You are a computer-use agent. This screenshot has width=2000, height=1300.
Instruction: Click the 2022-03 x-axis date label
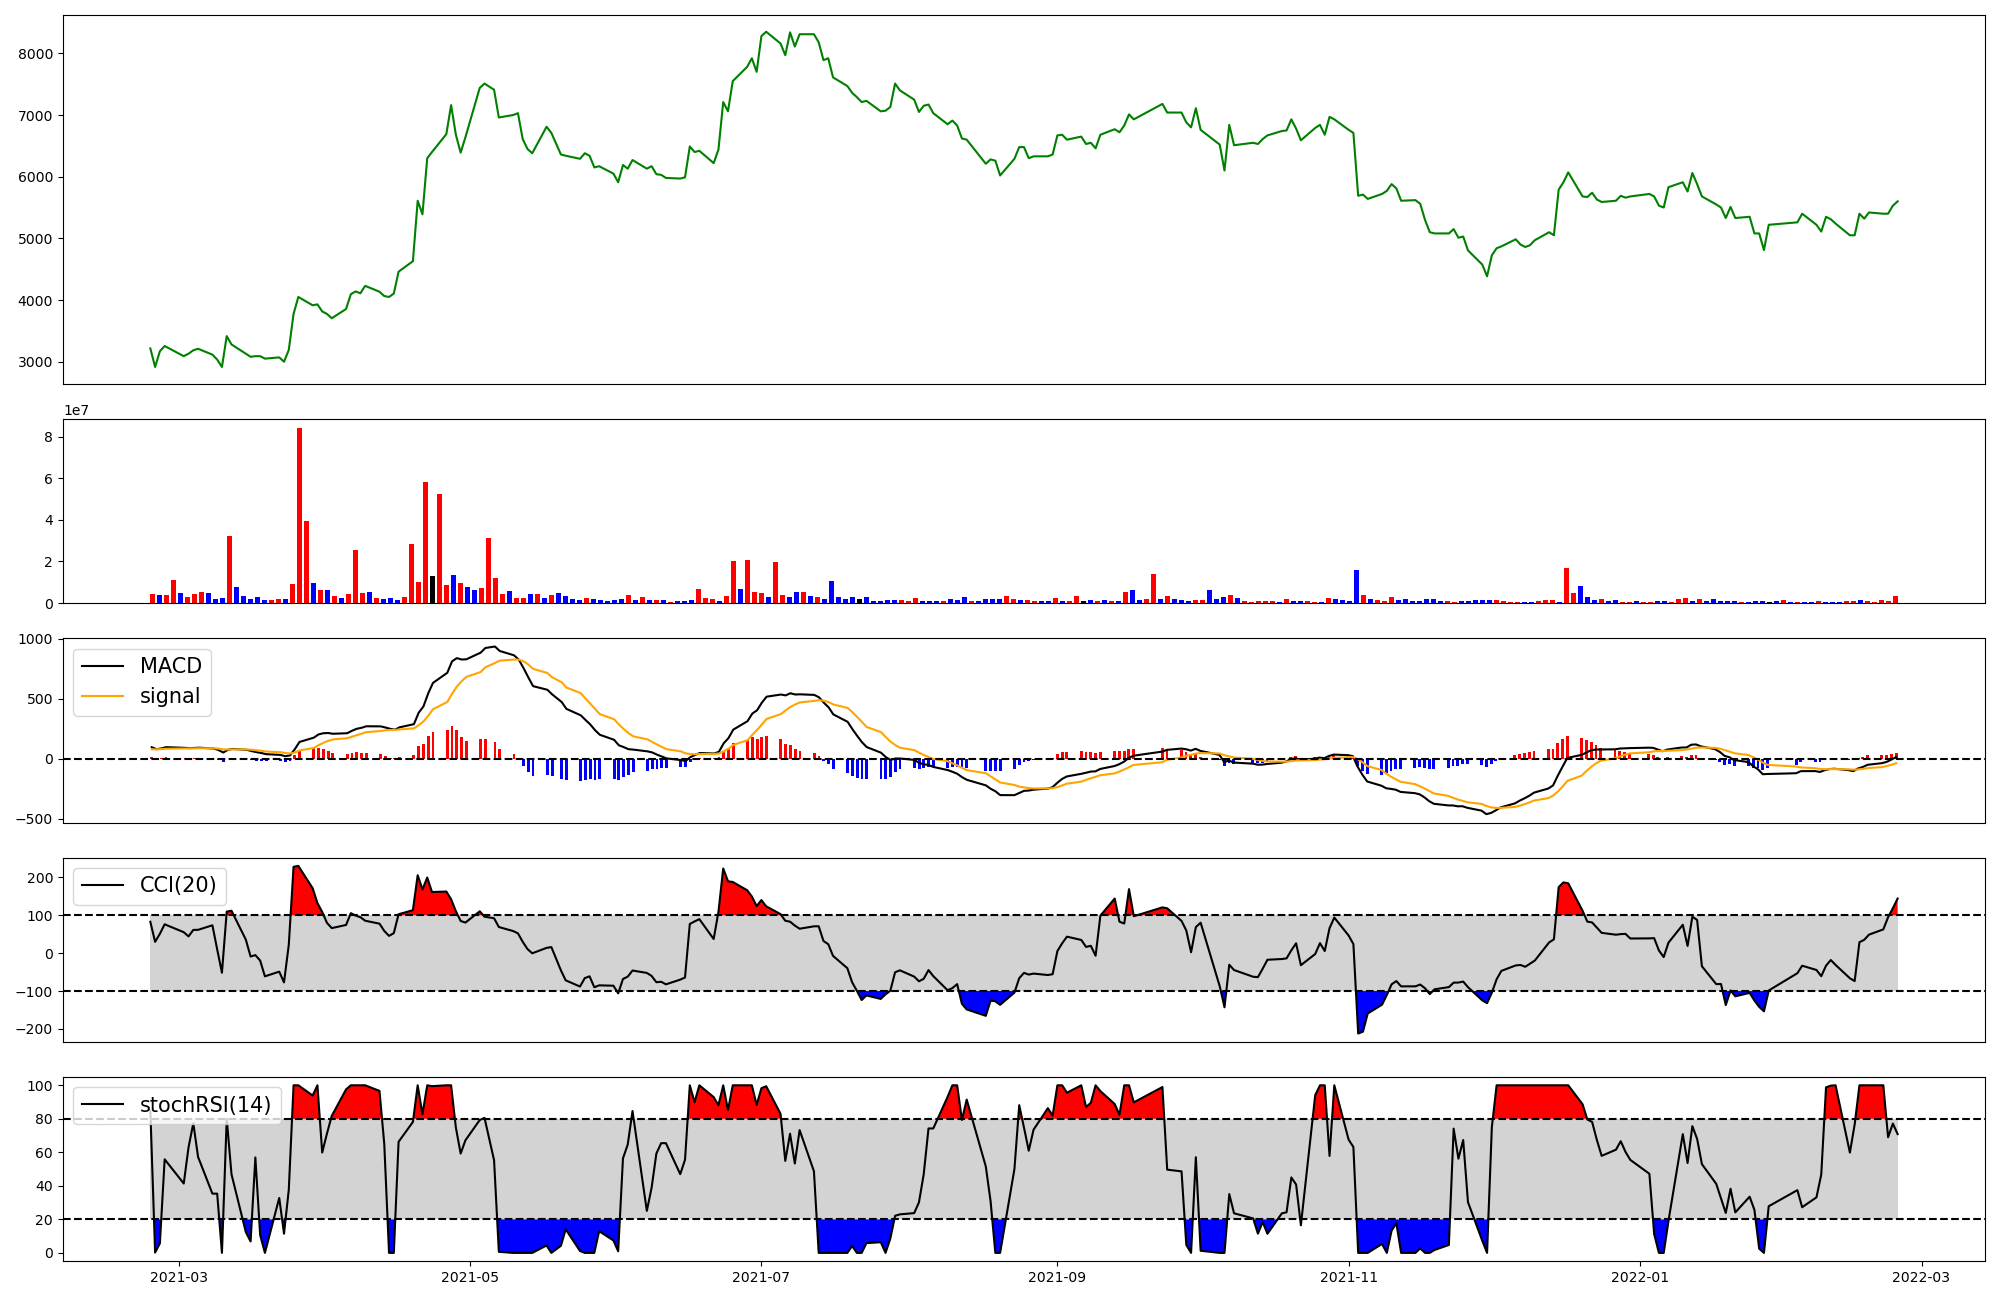(1922, 1277)
